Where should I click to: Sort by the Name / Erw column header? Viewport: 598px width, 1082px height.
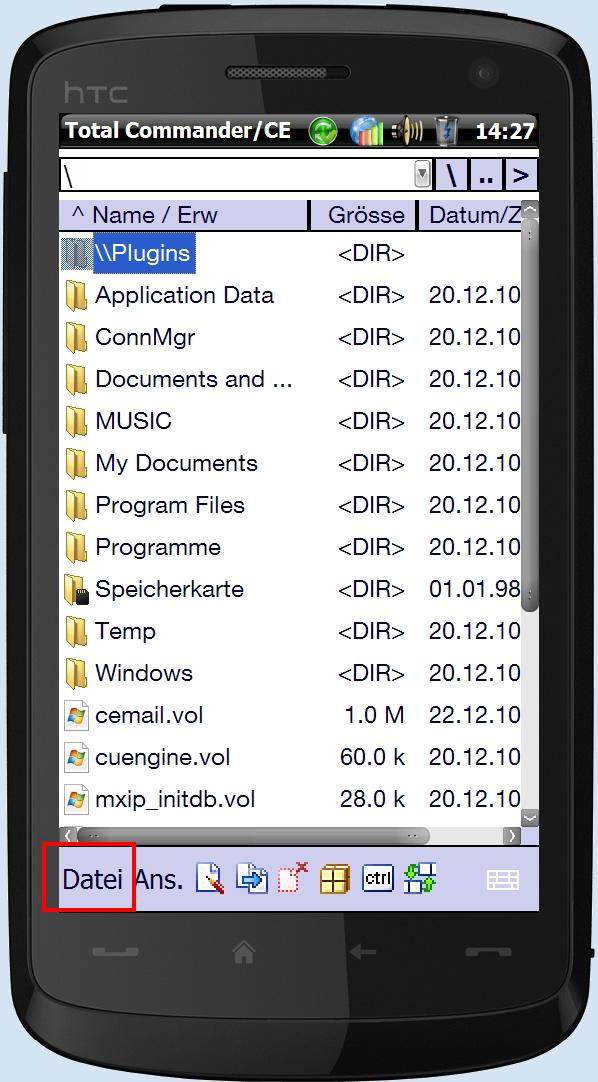(x=183, y=215)
